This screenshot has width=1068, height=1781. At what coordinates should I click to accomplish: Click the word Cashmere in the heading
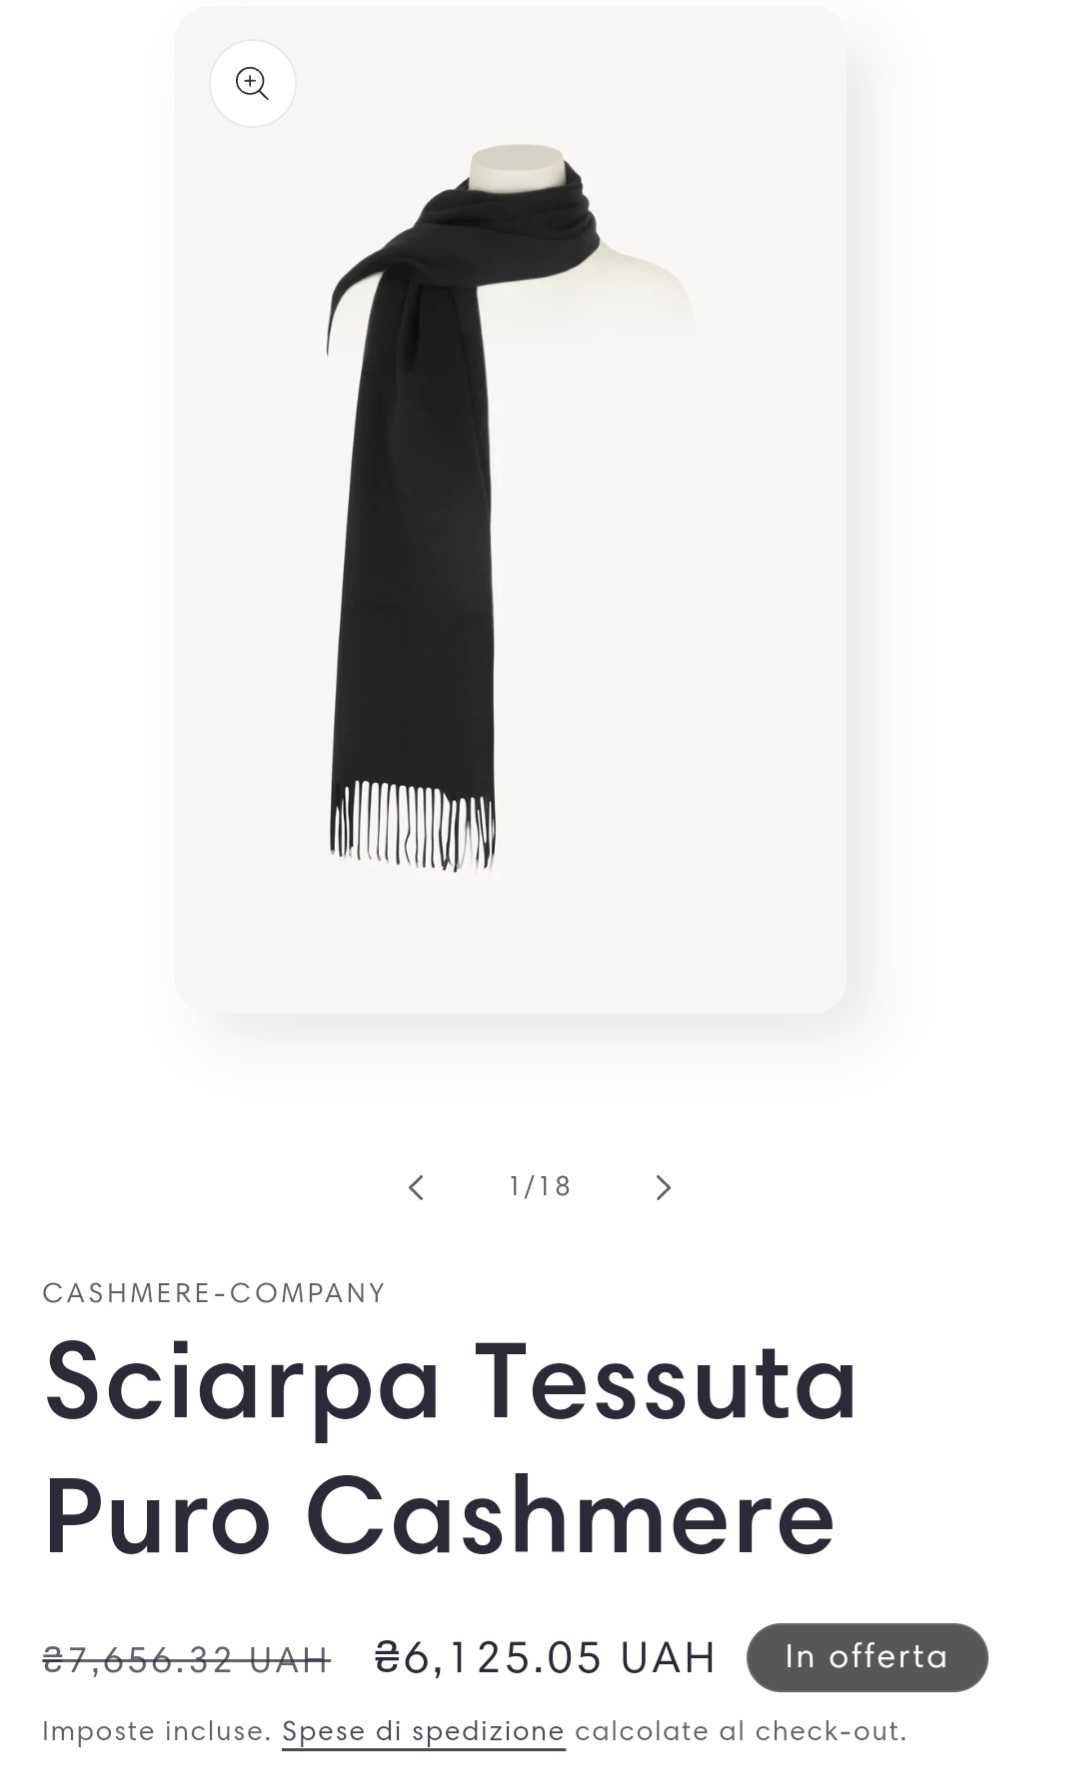[x=569, y=1516]
